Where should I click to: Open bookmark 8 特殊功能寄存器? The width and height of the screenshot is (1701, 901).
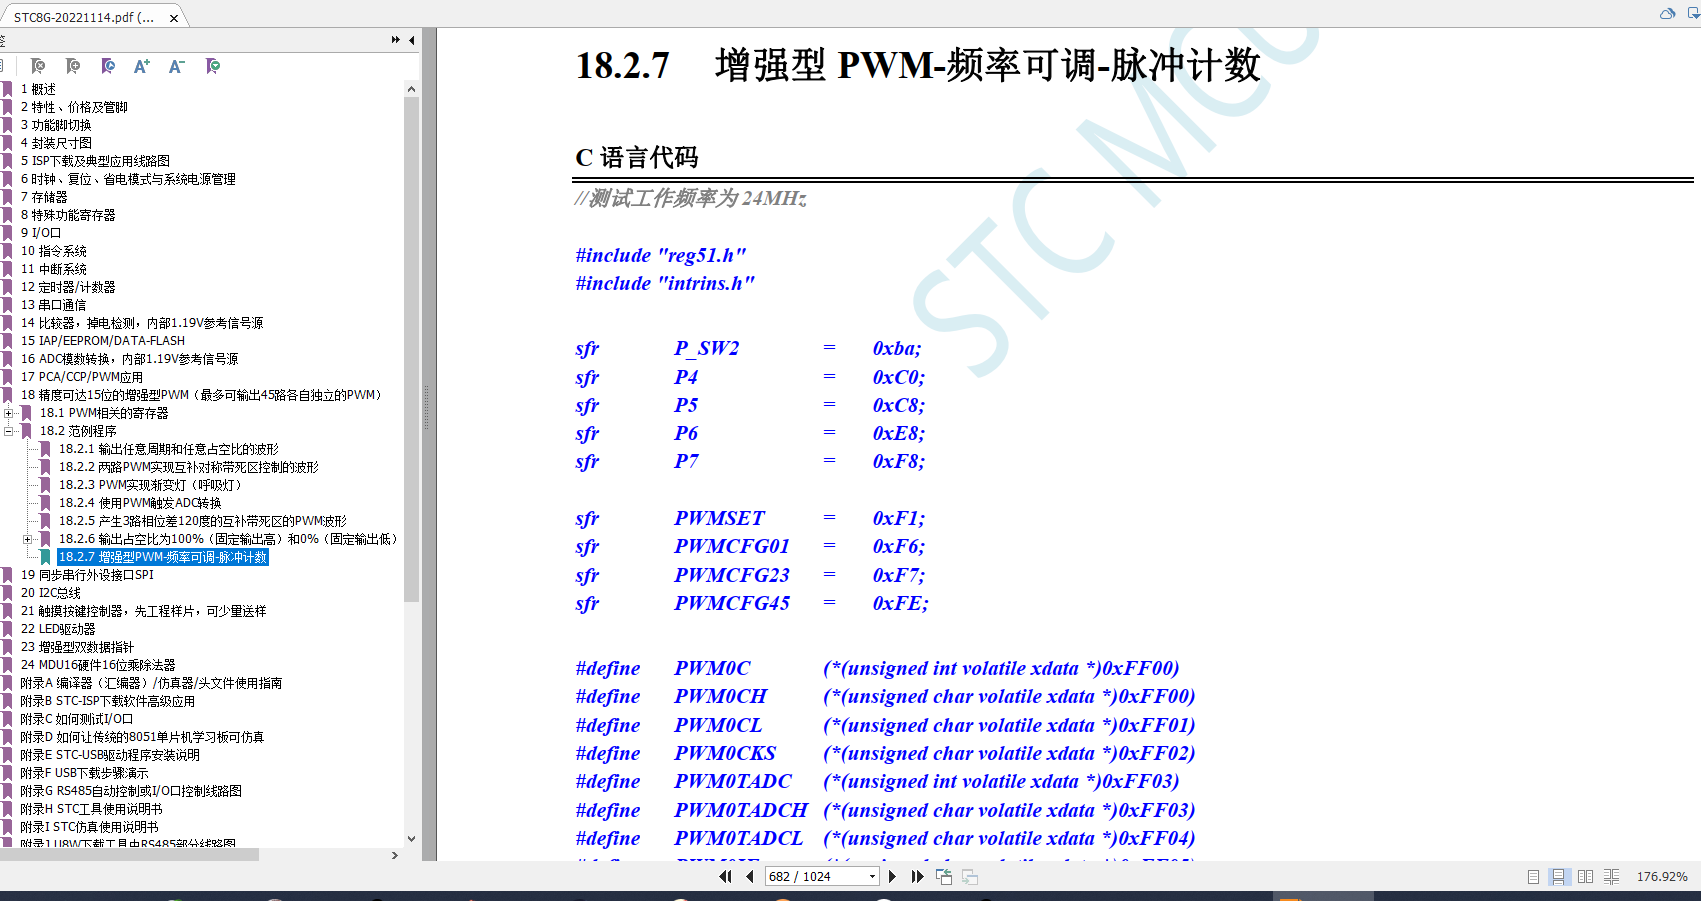[68, 215]
